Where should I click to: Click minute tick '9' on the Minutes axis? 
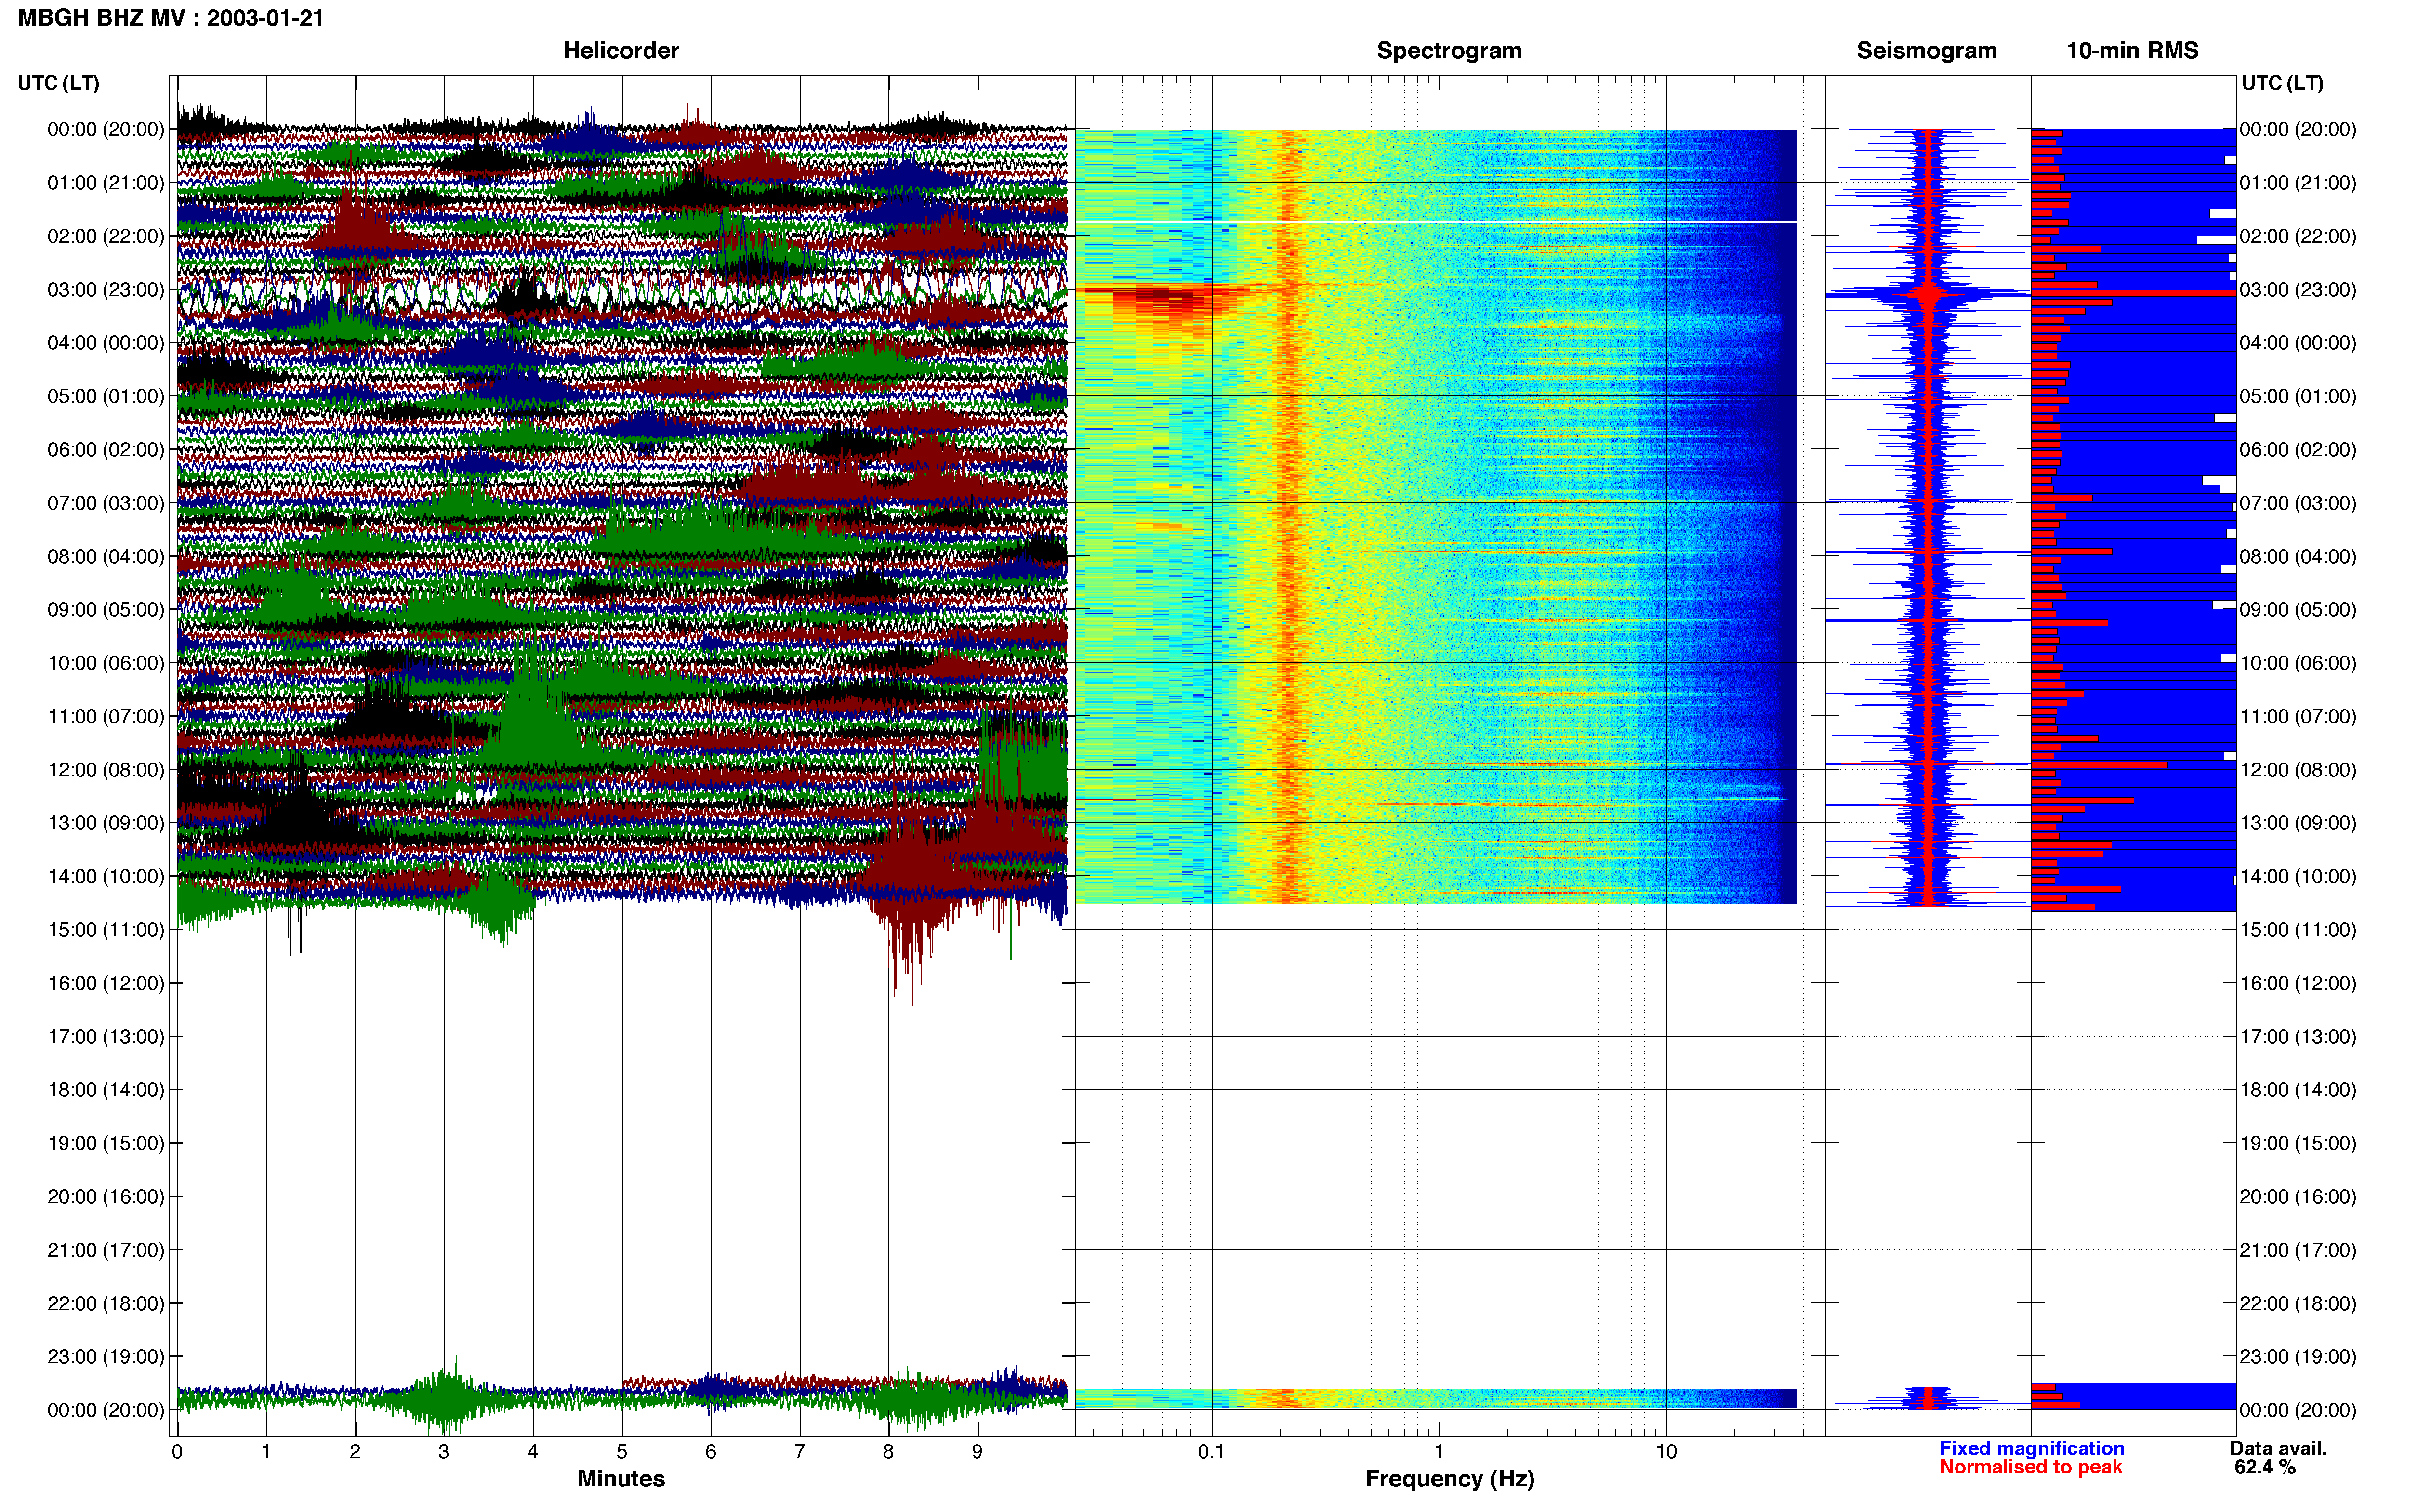977,1452
